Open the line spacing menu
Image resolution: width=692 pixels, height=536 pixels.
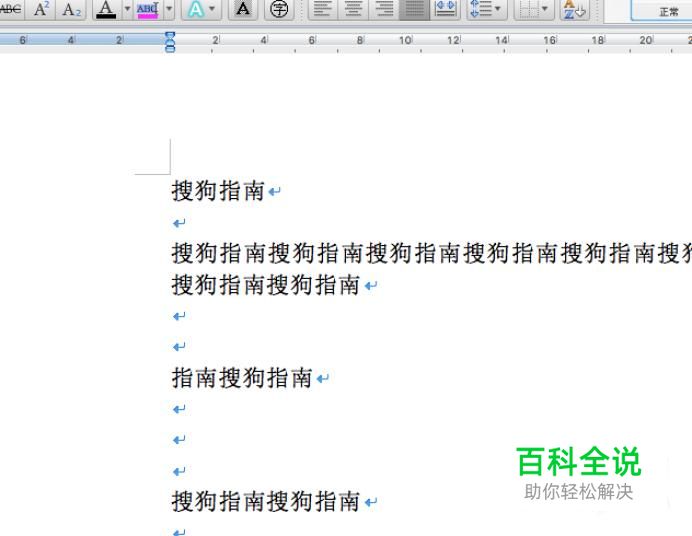click(485, 9)
